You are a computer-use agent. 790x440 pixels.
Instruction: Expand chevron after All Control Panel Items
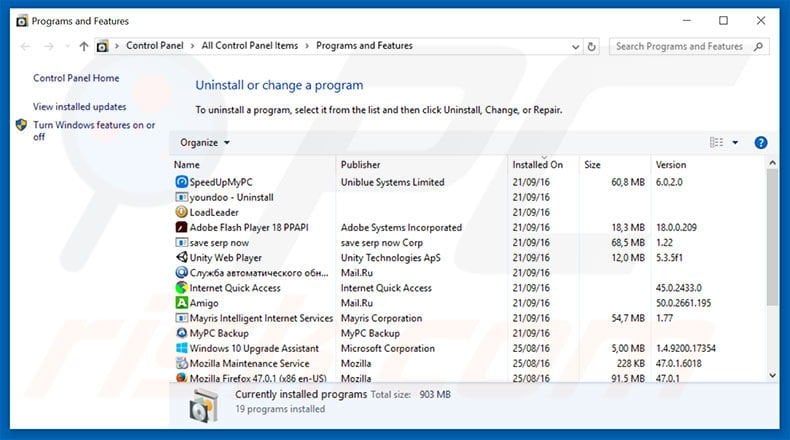click(x=307, y=46)
